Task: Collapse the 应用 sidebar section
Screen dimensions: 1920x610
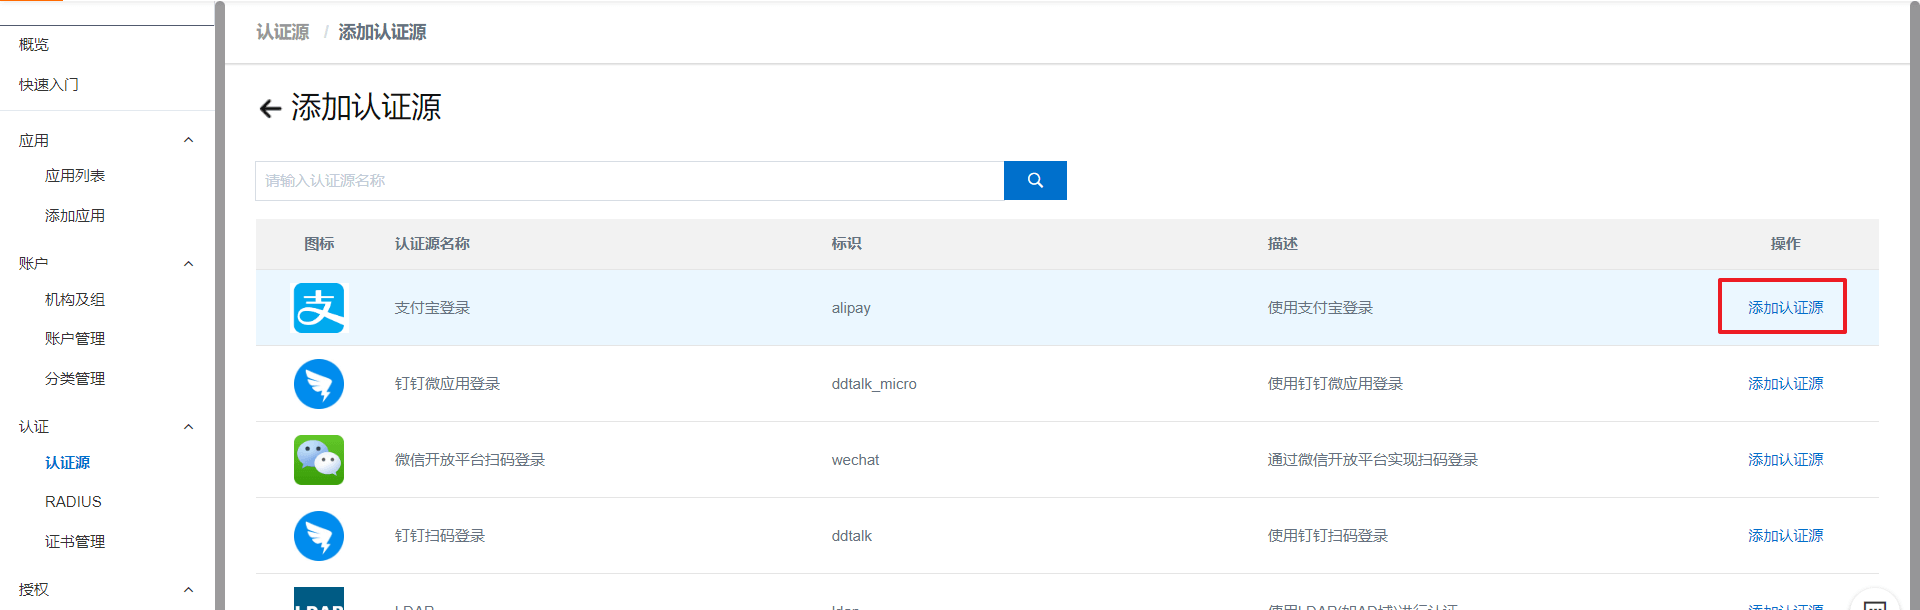Action: pyautogui.click(x=188, y=141)
